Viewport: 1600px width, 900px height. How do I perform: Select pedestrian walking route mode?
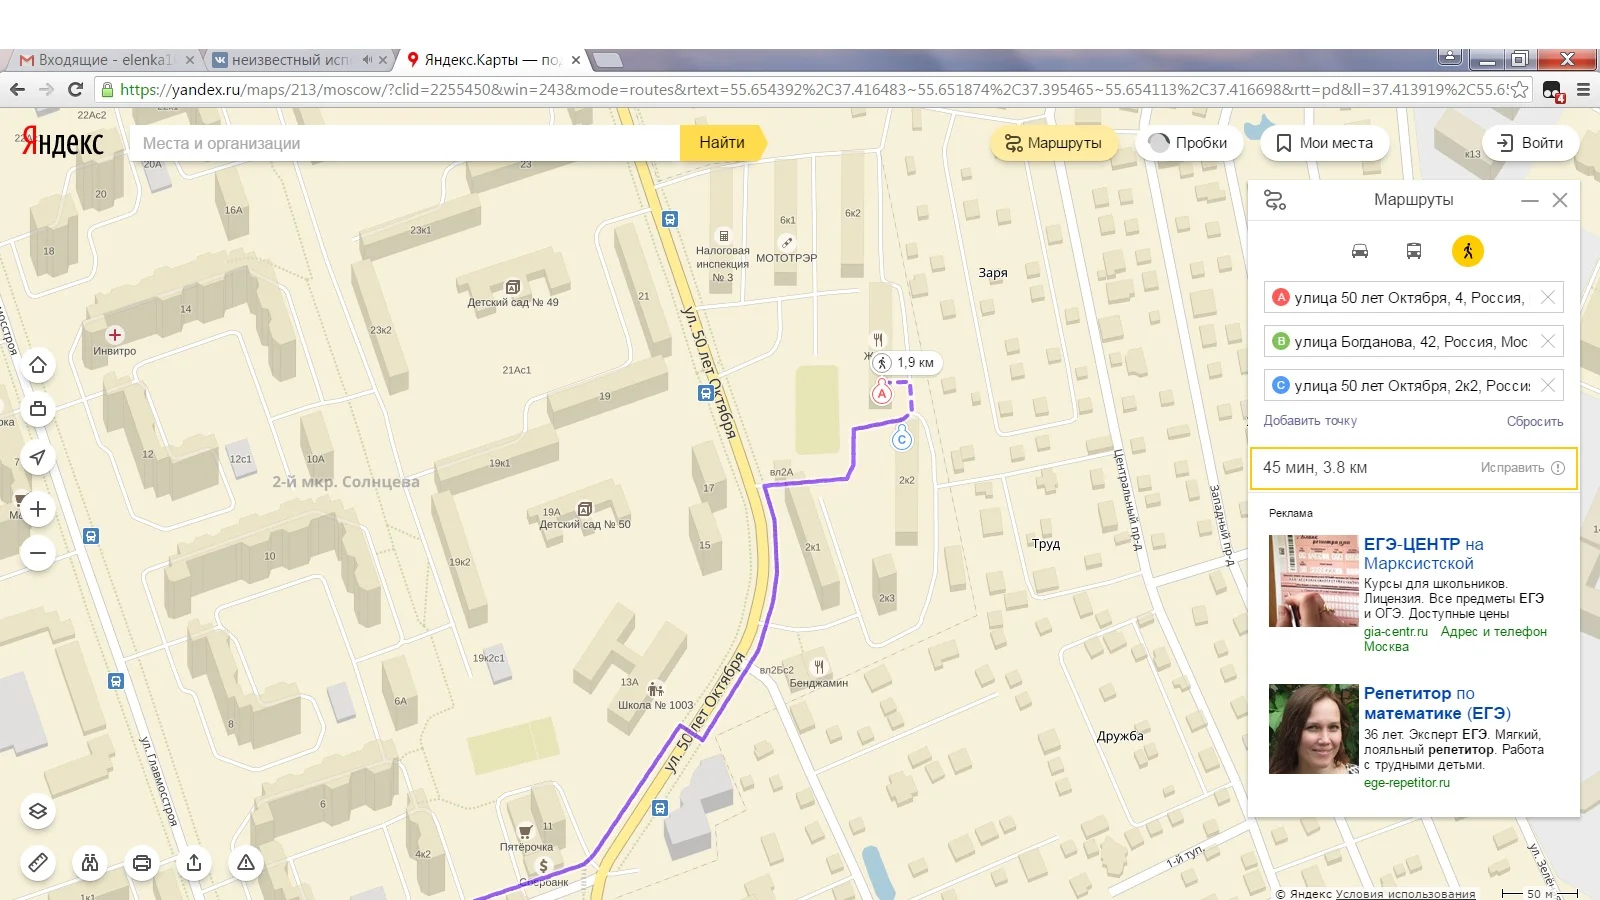1468,251
